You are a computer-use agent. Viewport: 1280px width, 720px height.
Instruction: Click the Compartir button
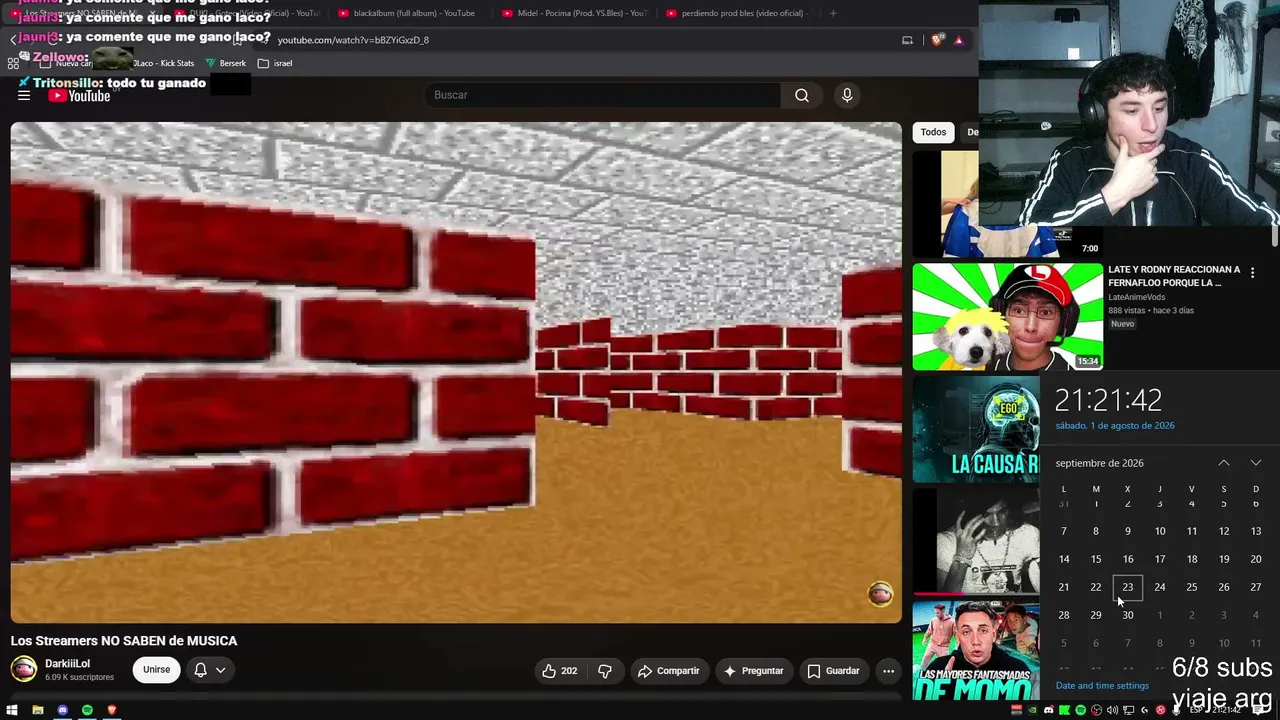click(668, 671)
